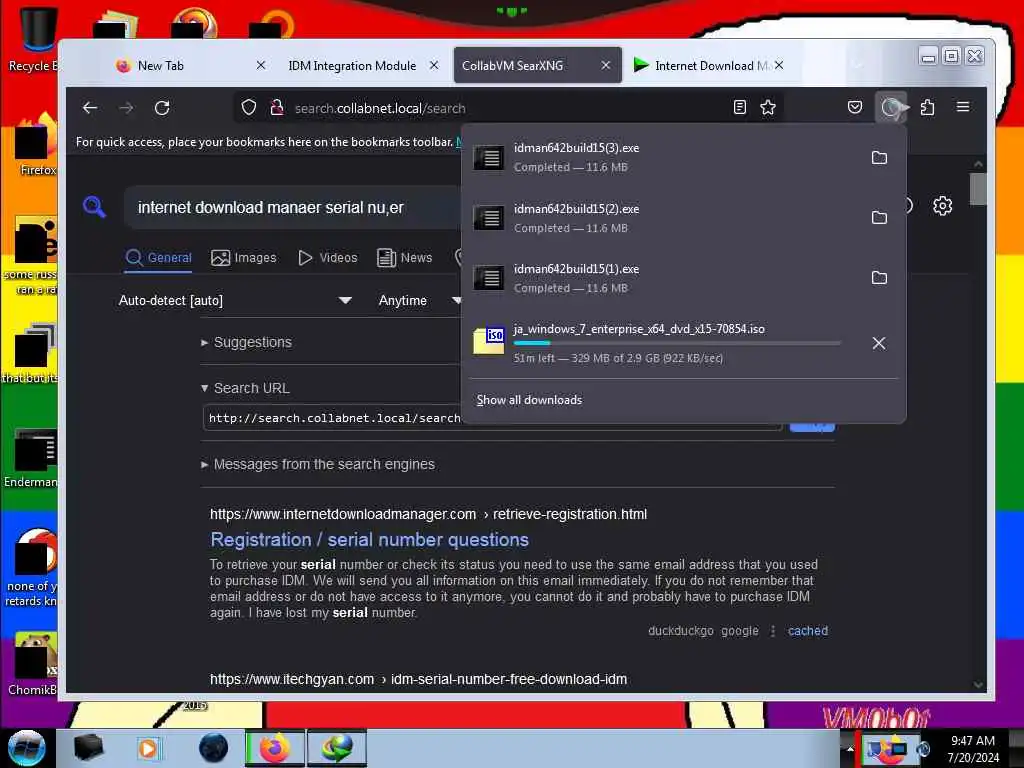Open tracking protection shield icon
Screen dimensions: 1024x768
(249, 108)
